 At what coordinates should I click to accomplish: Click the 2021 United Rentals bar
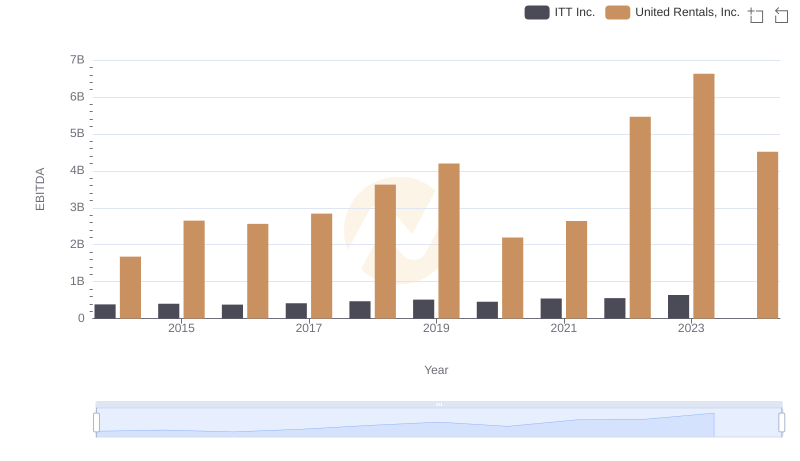(x=577, y=270)
